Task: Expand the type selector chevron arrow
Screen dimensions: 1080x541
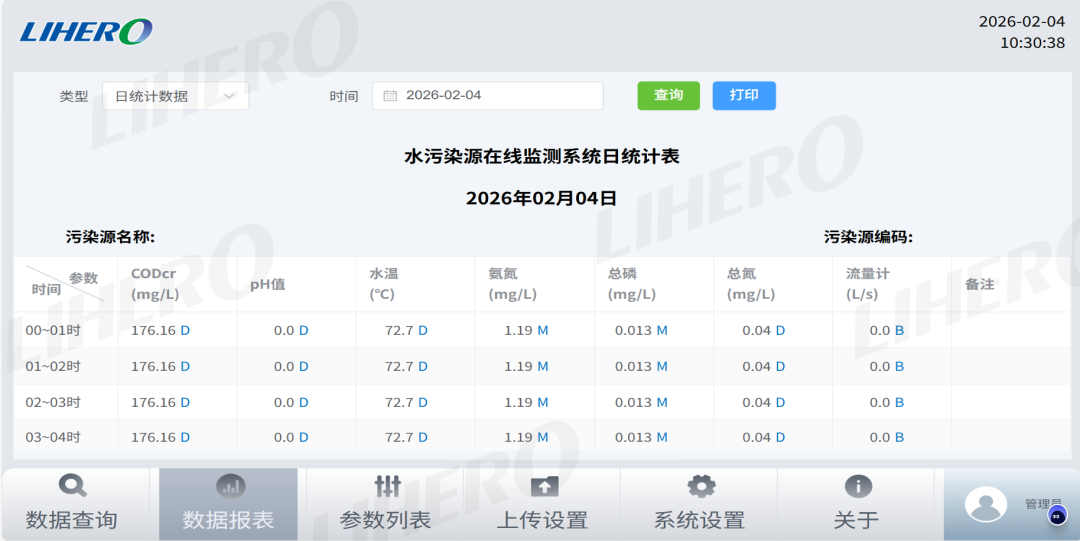Action: click(x=229, y=96)
